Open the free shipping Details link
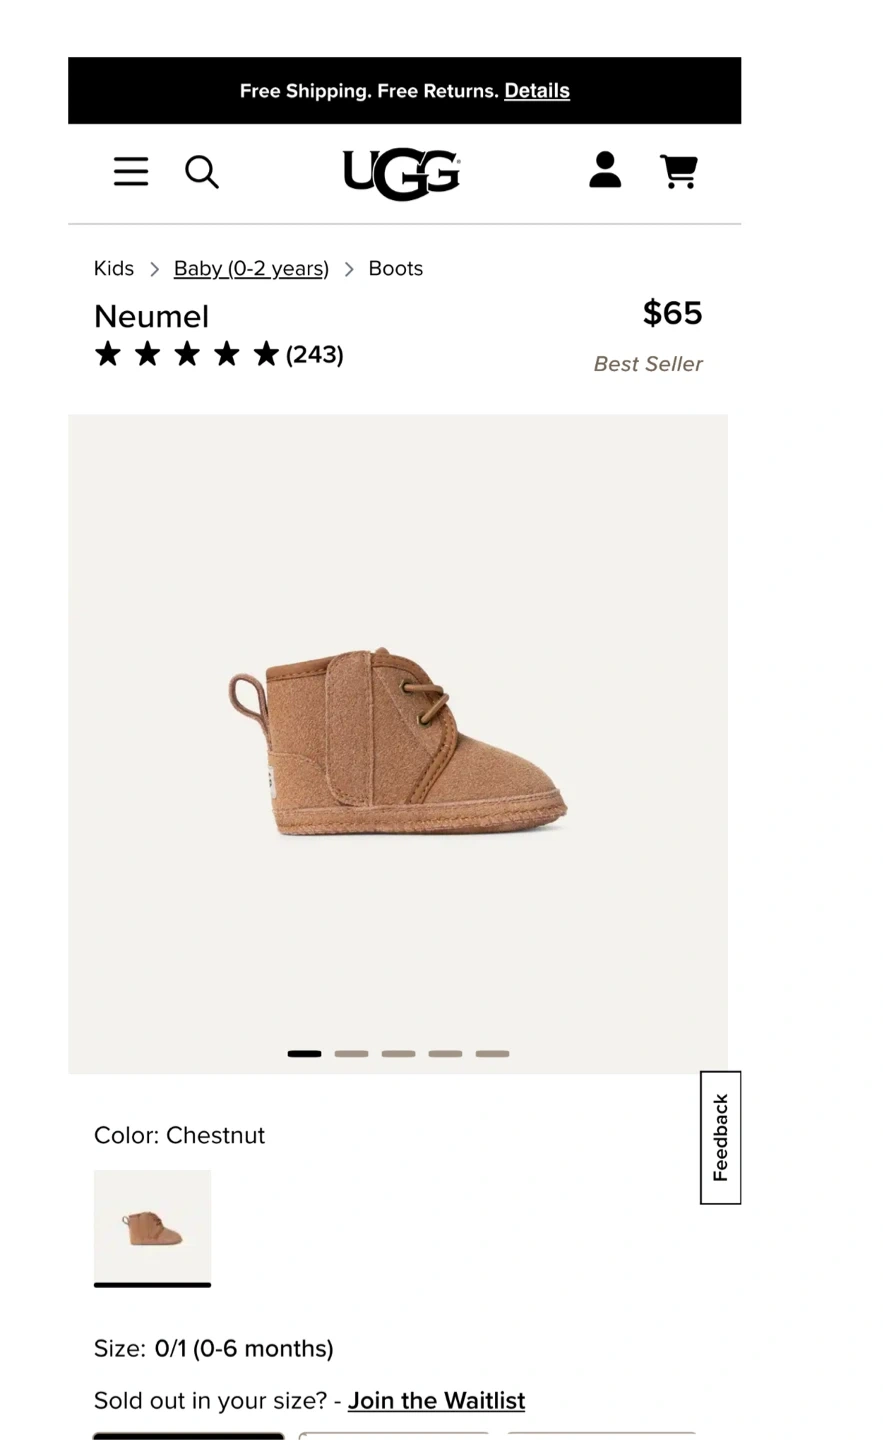Image resolution: width=883 pixels, height=1440 pixels. coord(537,91)
